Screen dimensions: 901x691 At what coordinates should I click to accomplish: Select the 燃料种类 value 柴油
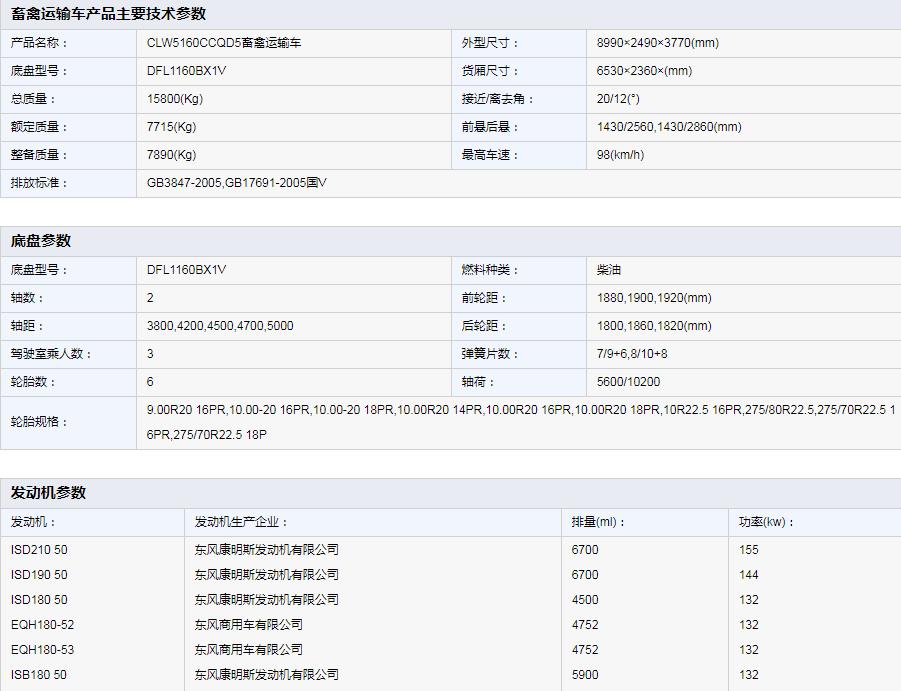coord(609,270)
